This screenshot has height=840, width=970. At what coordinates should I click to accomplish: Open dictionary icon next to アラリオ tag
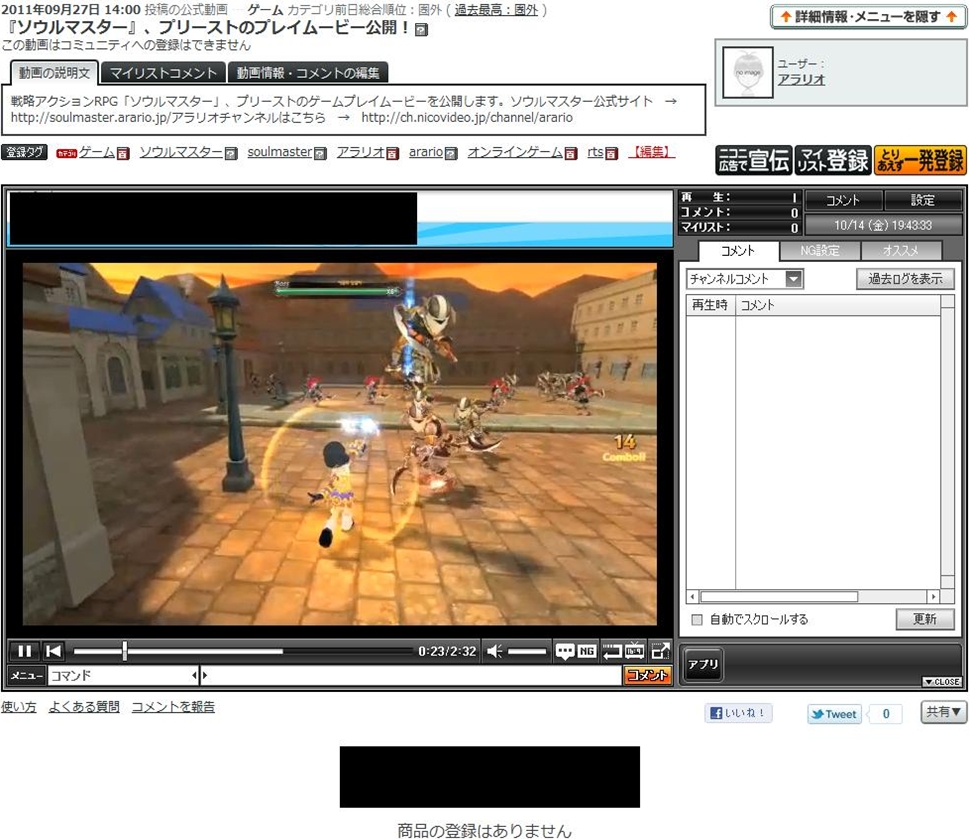(x=392, y=153)
